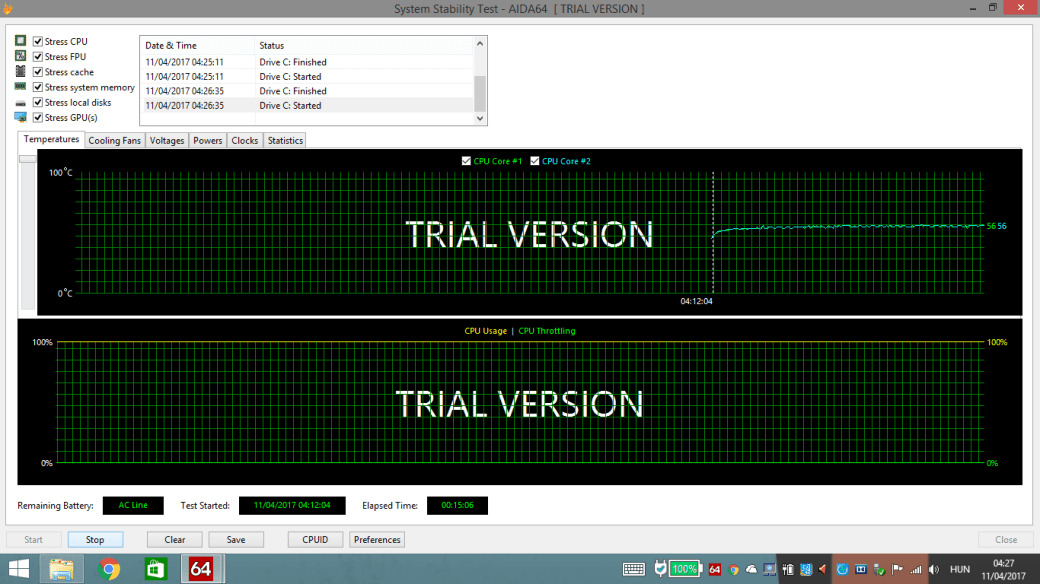The height and width of the screenshot is (584, 1040).
Task: Click the AIDA64 system tray icon
Action: [x=715, y=569]
